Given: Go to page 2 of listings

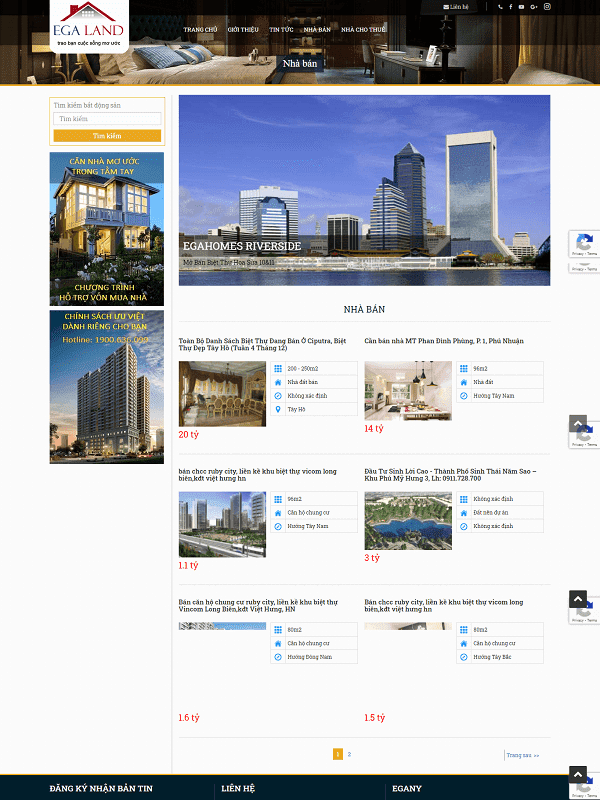Looking at the screenshot, I should tap(349, 754).
